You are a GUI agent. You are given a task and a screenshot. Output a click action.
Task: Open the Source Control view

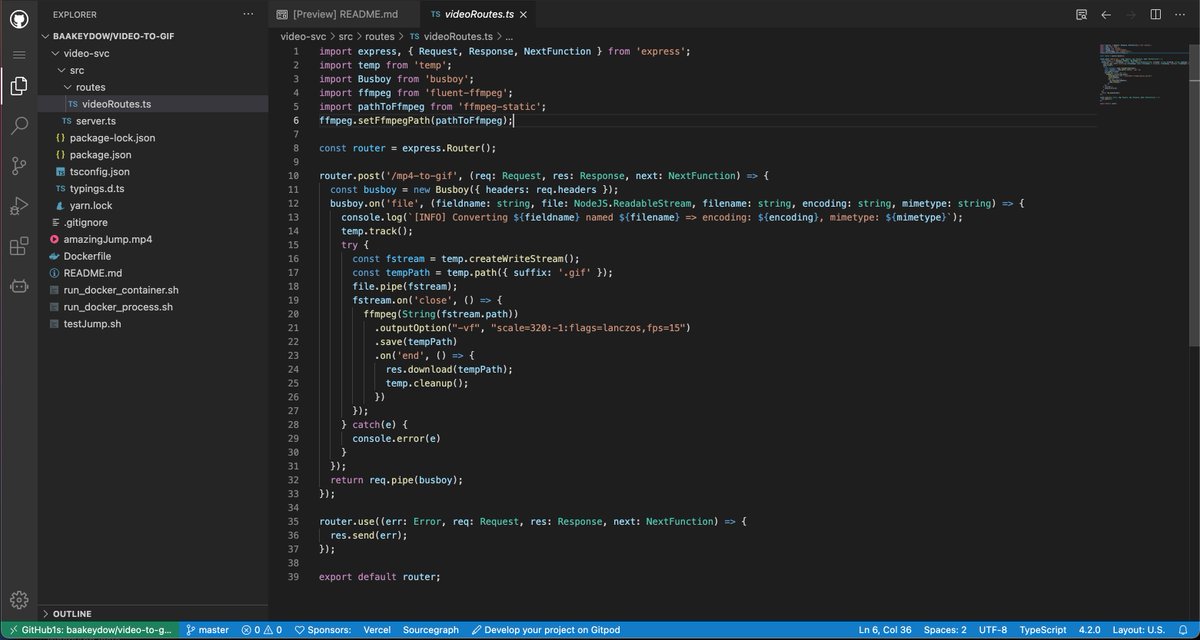point(19,166)
